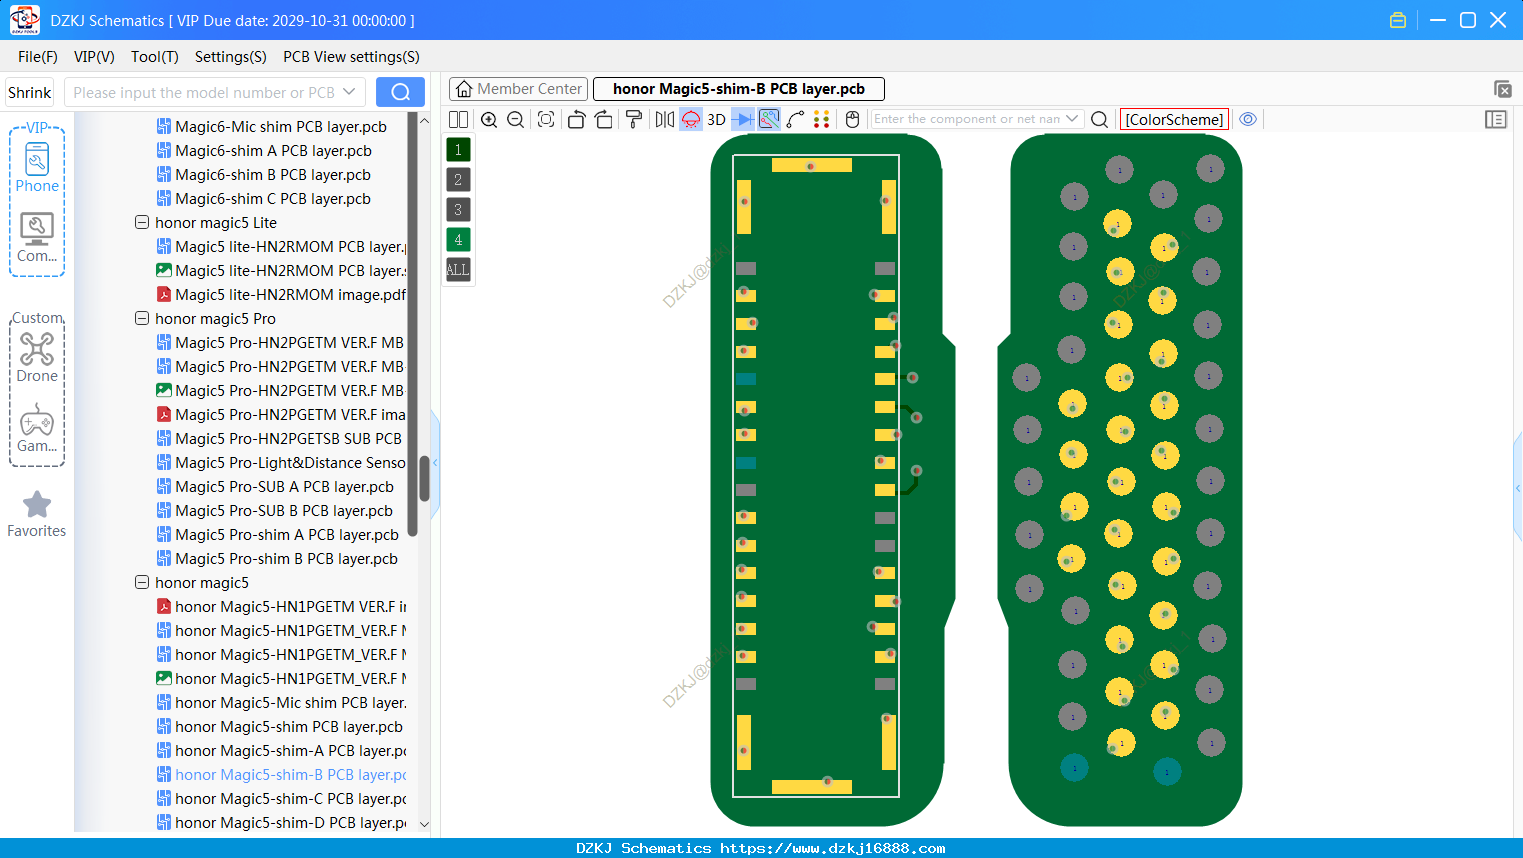
Task: Show PCB layer 3
Action: [458, 210]
